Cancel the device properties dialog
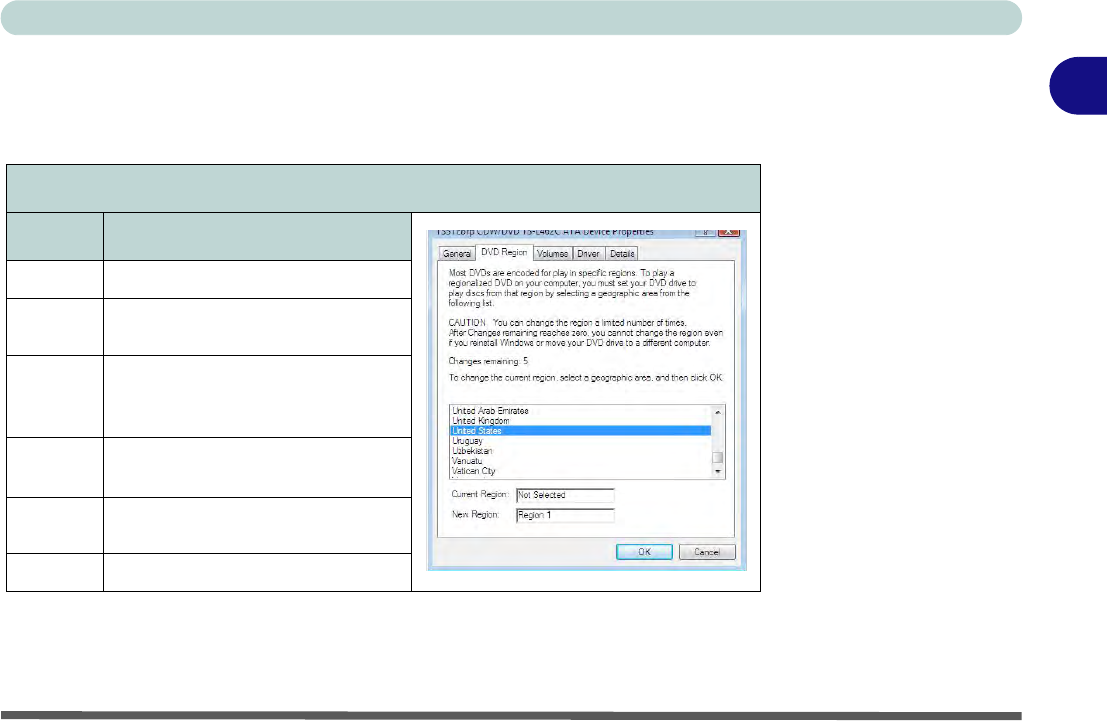Viewport: 1107px width, 721px height. pos(707,552)
